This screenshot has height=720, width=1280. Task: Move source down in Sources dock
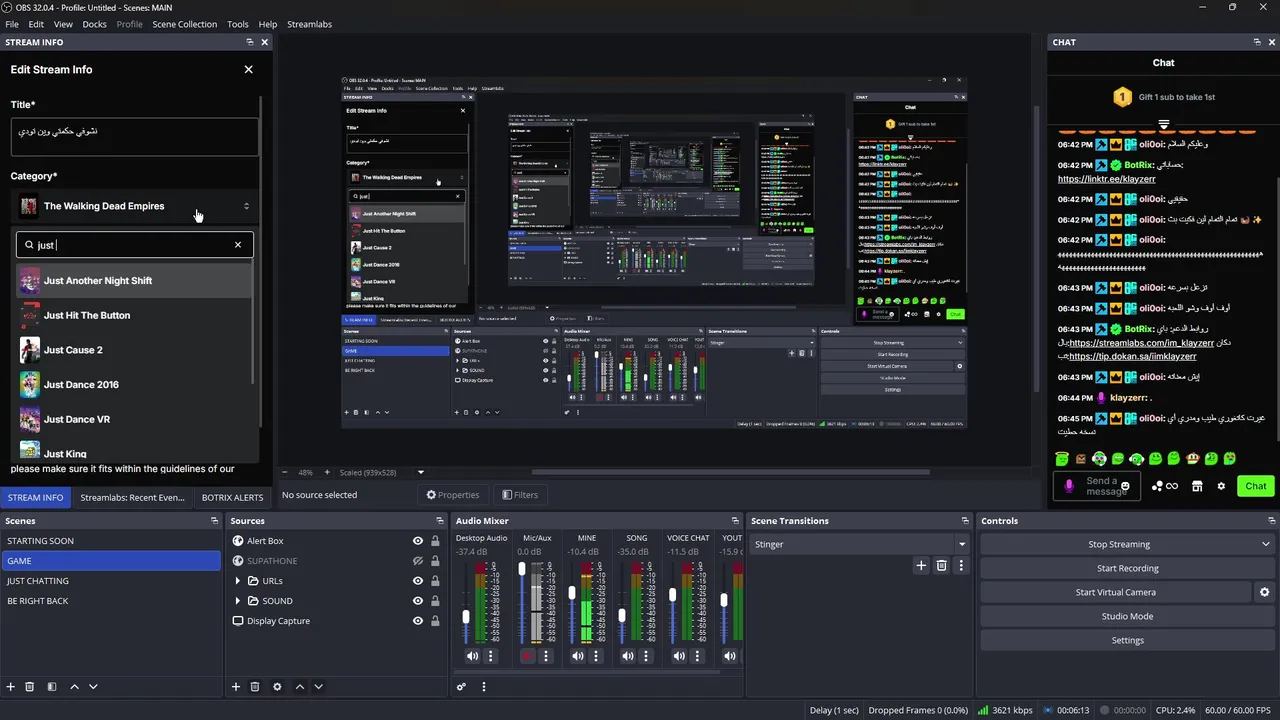(x=318, y=687)
